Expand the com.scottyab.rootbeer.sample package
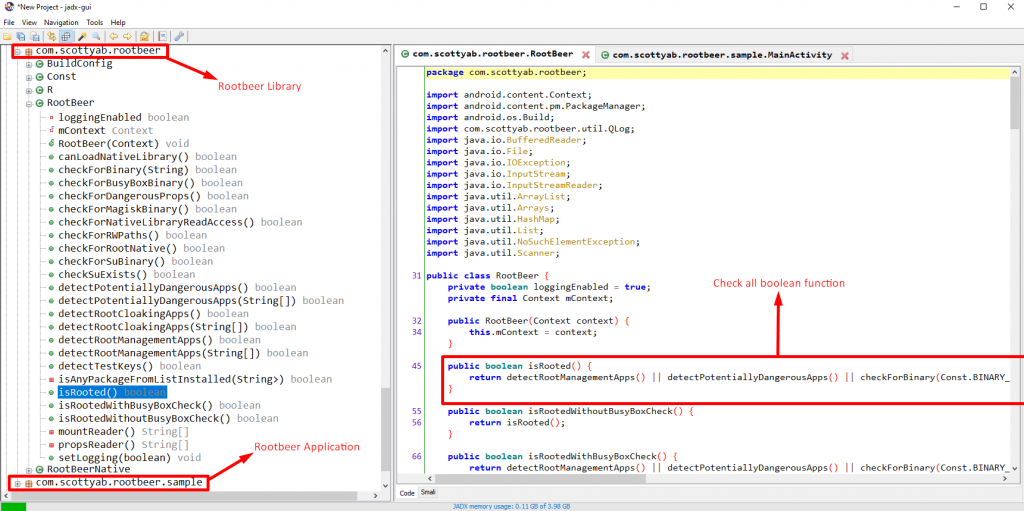Image resolution: width=1024 pixels, height=511 pixels. click(17, 483)
